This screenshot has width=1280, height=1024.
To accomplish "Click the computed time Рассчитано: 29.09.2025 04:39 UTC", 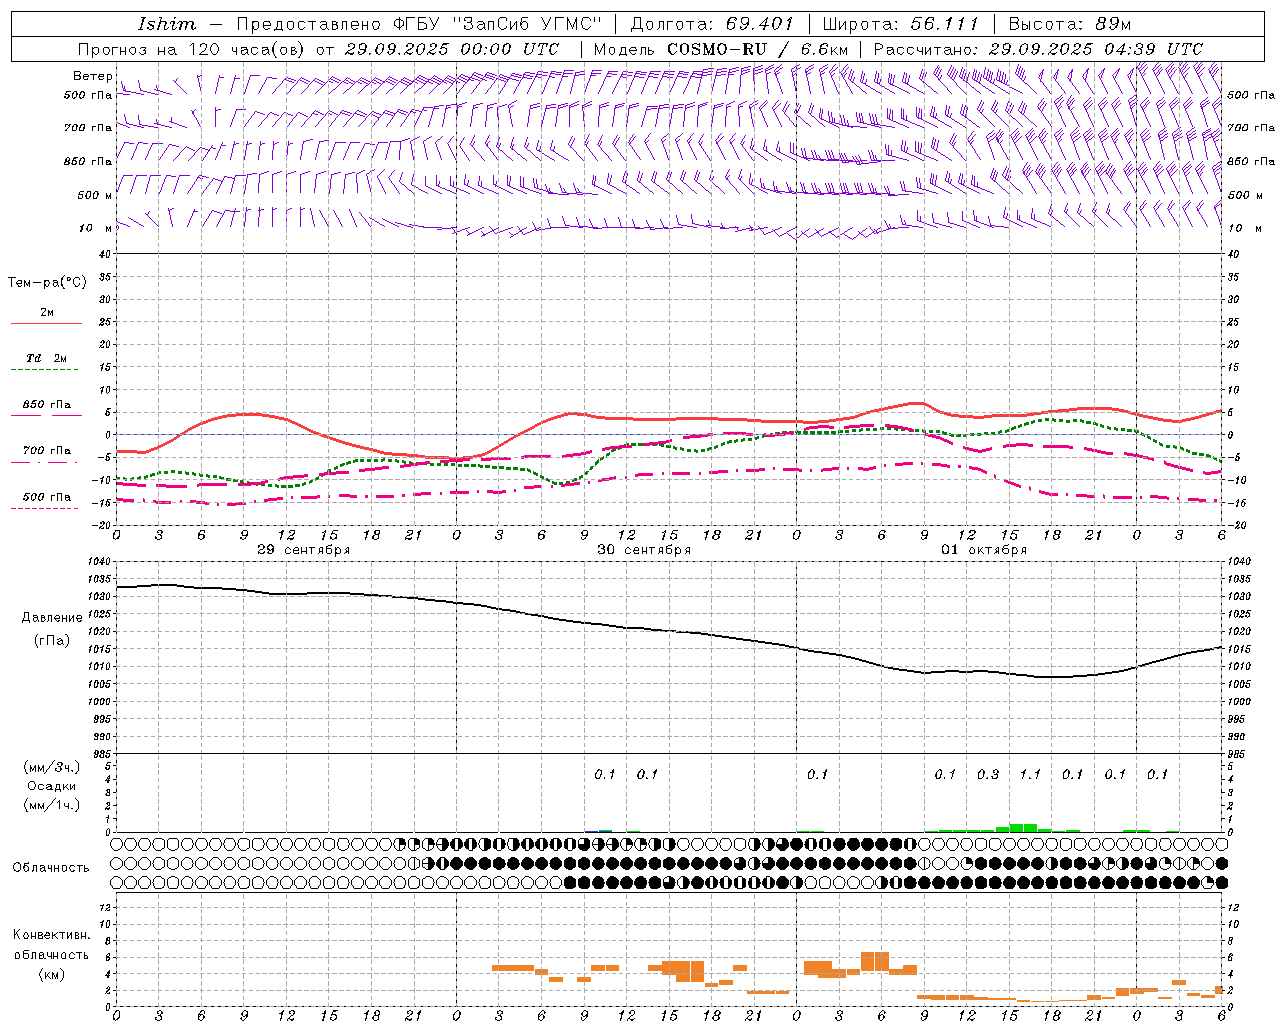I will [1038, 49].
